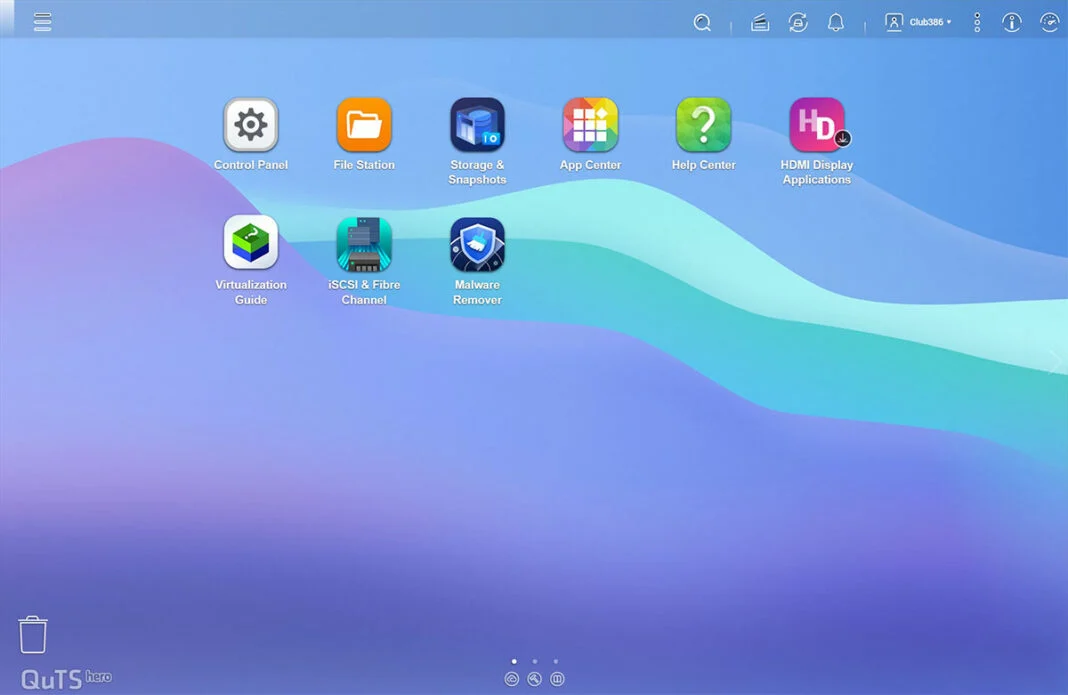Expand the Club386 user dropdown
1068x695 pixels.
919,22
